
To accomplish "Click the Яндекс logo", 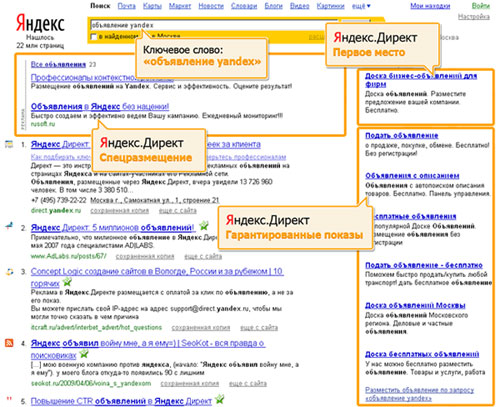I will pyautogui.click(x=40, y=23).
